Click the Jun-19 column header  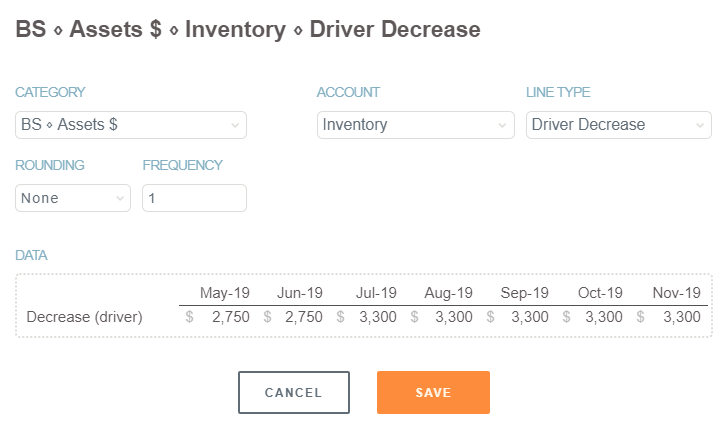click(x=299, y=293)
